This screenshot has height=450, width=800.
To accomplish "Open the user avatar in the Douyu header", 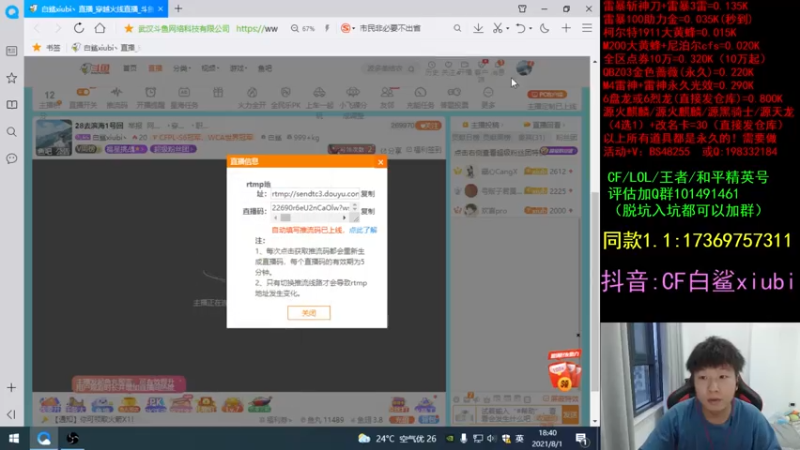I will coord(524,68).
